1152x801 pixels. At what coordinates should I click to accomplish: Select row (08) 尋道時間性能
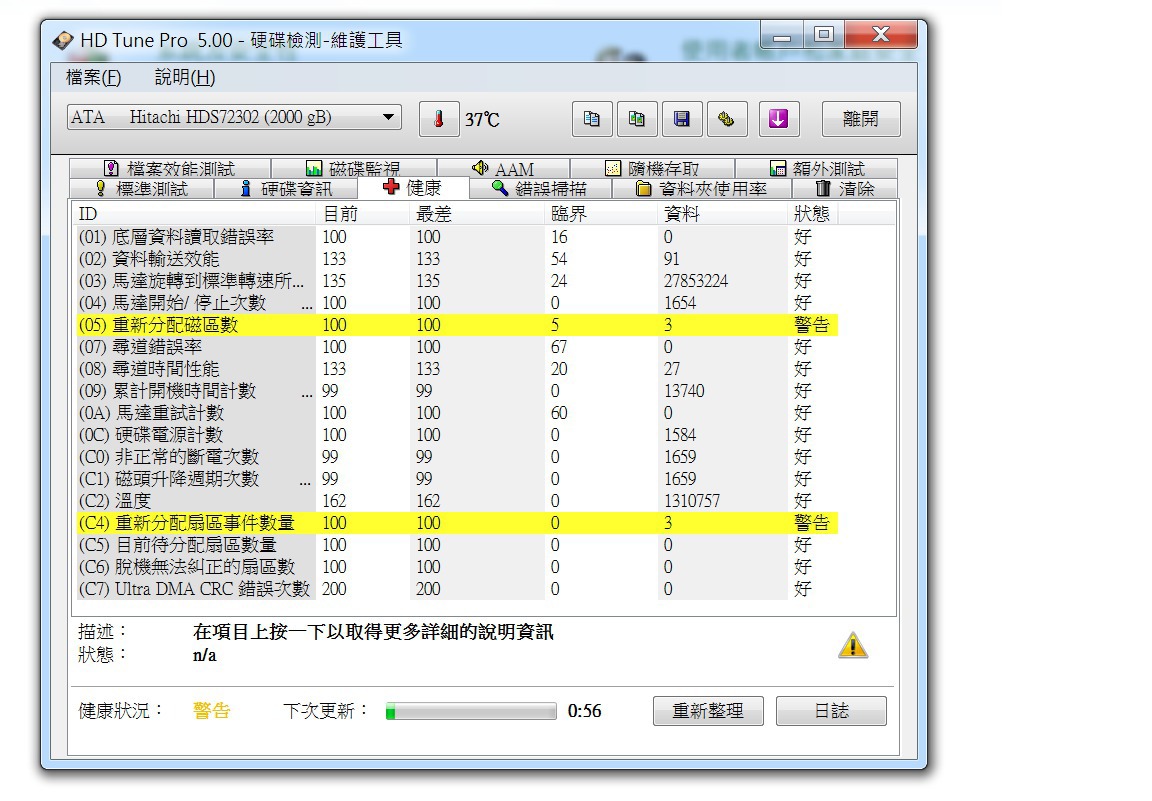457,369
